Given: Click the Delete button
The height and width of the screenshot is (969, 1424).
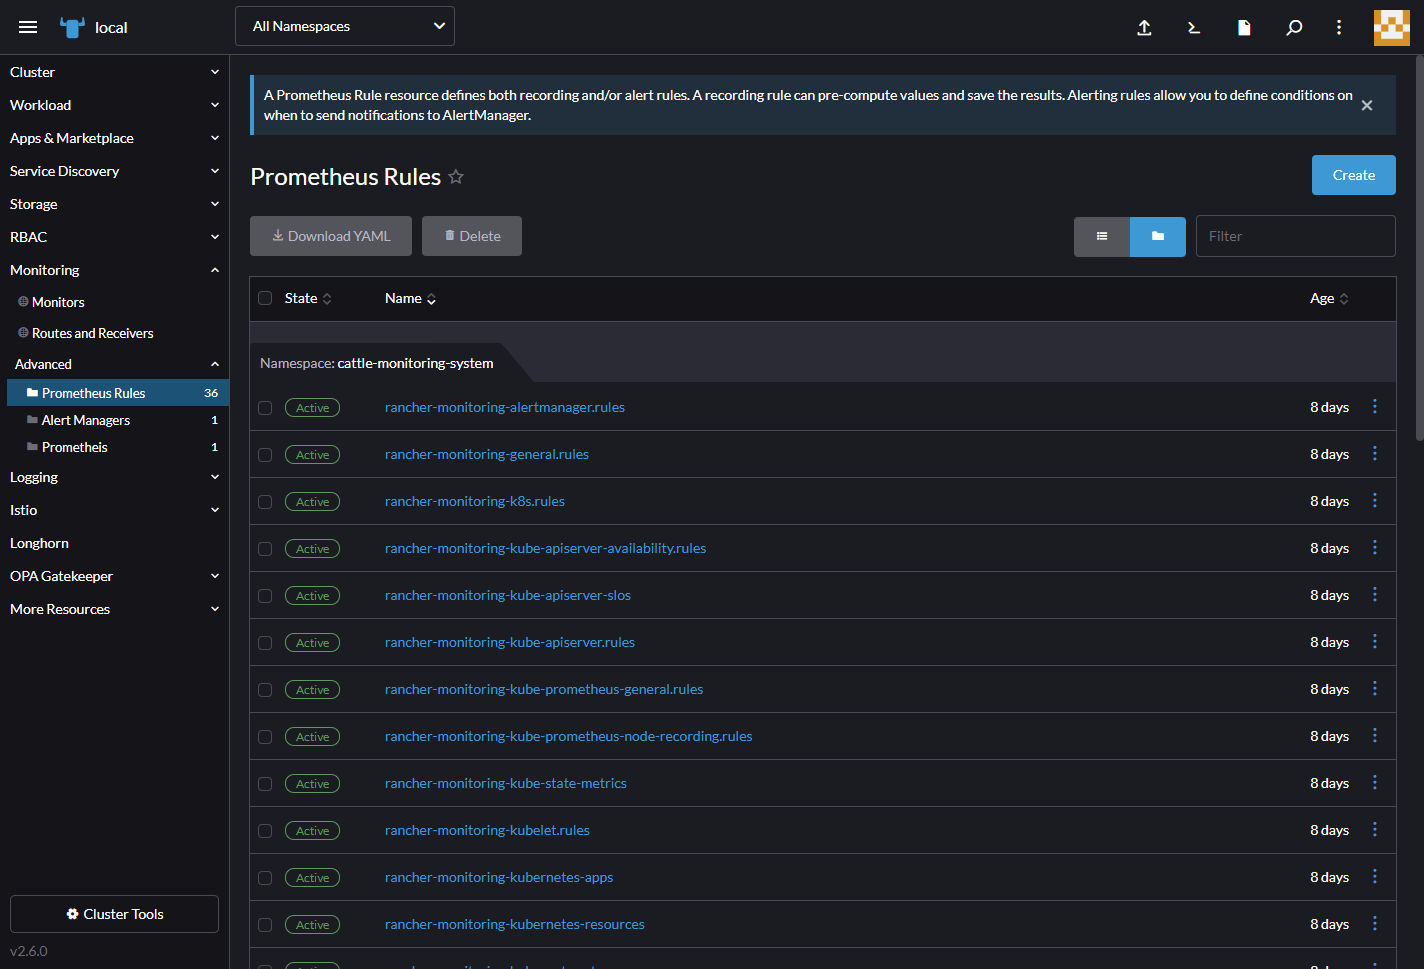Looking at the screenshot, I should (x=472, y=236).
